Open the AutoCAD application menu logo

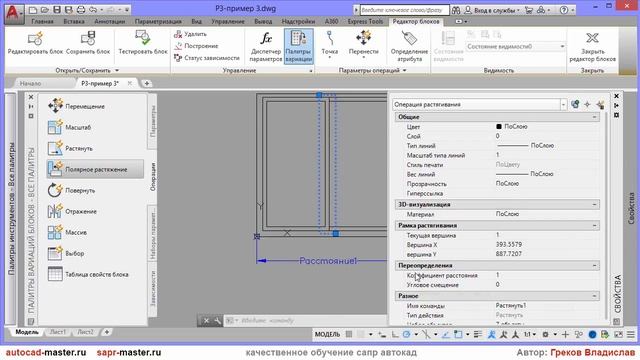[x=14, y=13]
